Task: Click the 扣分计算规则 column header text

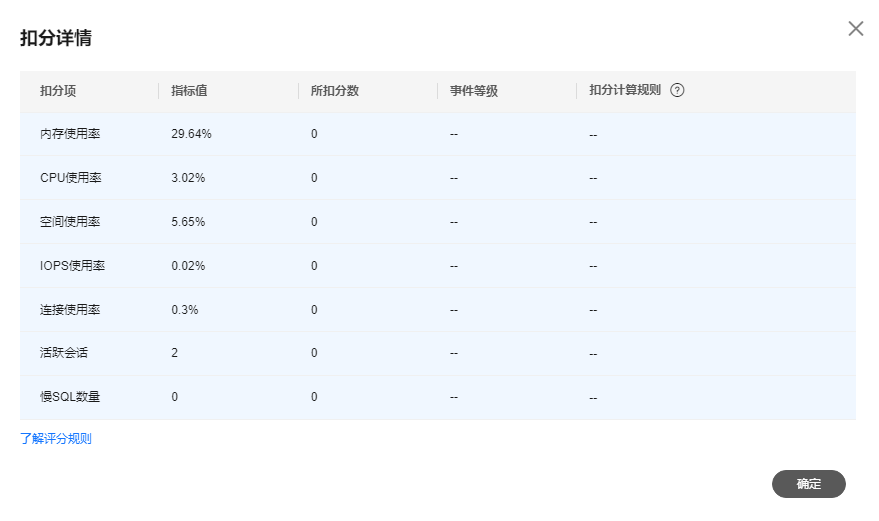Action: point(625,91)
